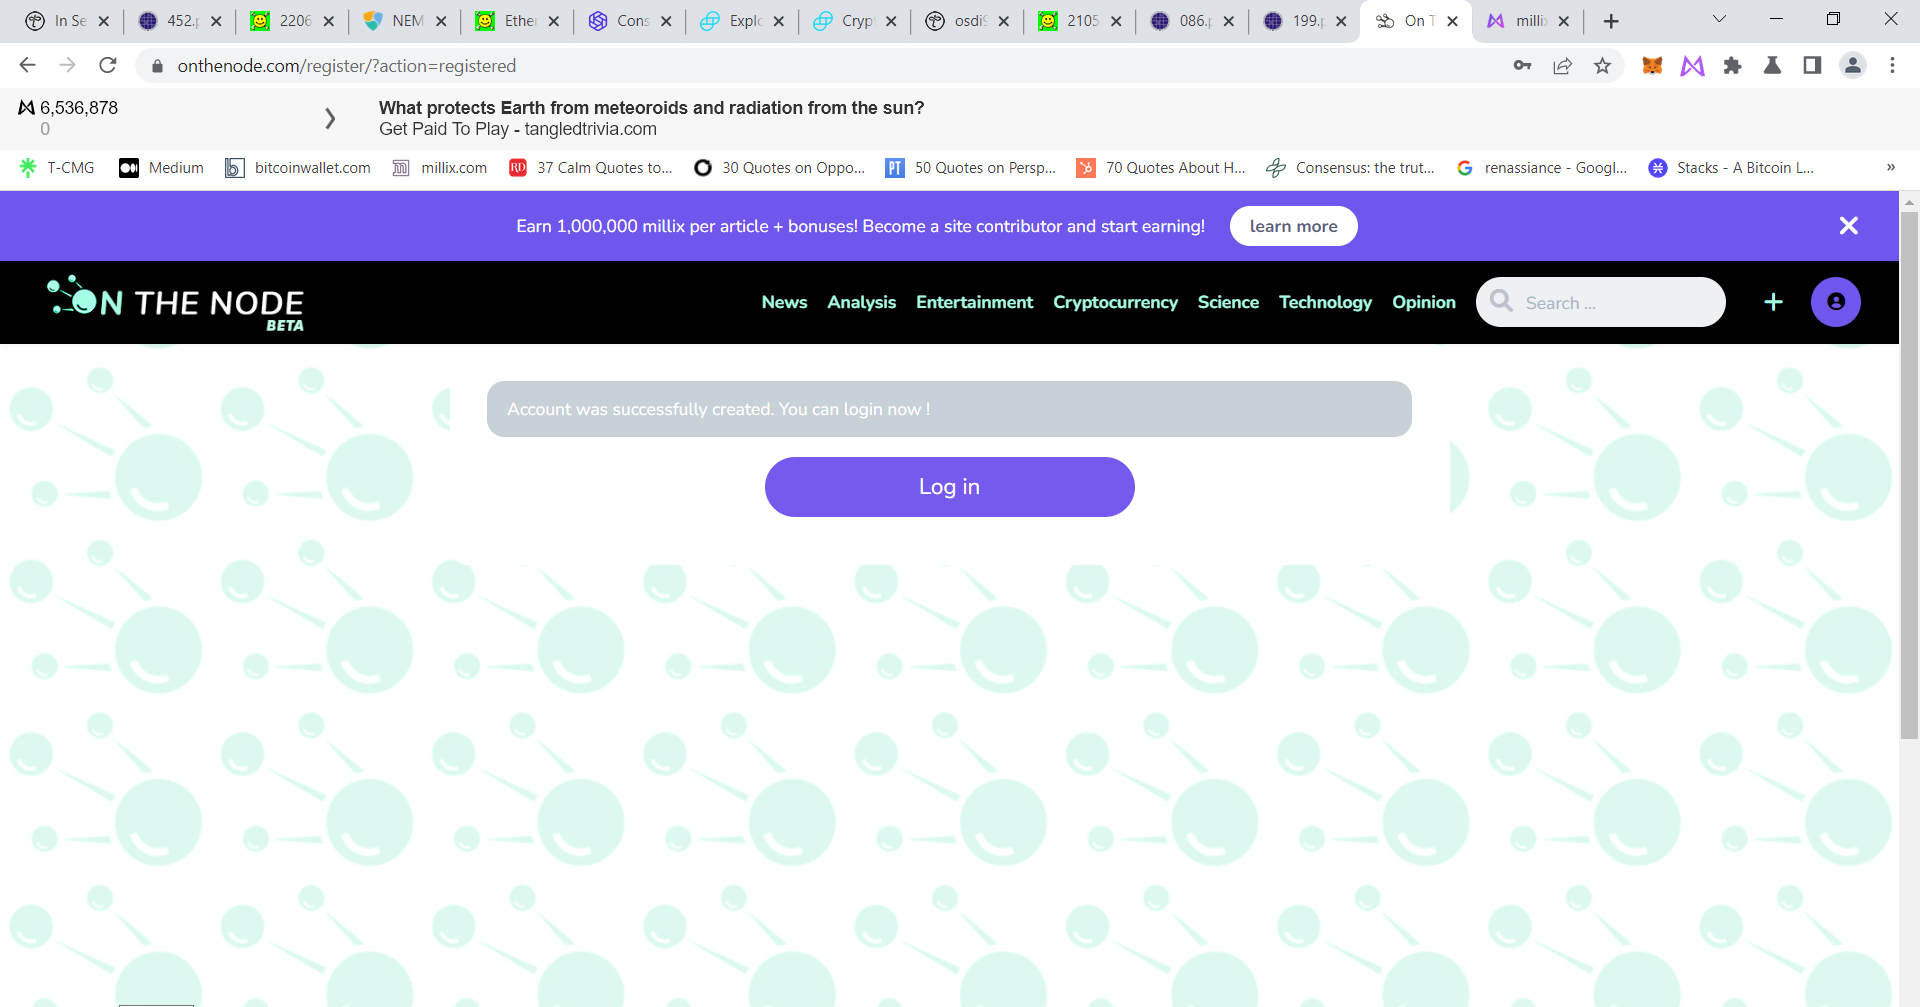Open Chrome three-dot menu
The height and width of the screenshot is (1007, 1920).
pyautogui.click(x=1892, y=65)
